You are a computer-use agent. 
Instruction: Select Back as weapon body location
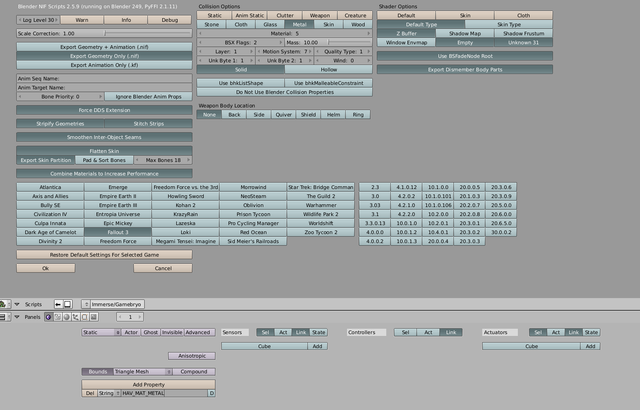point(234,115)
